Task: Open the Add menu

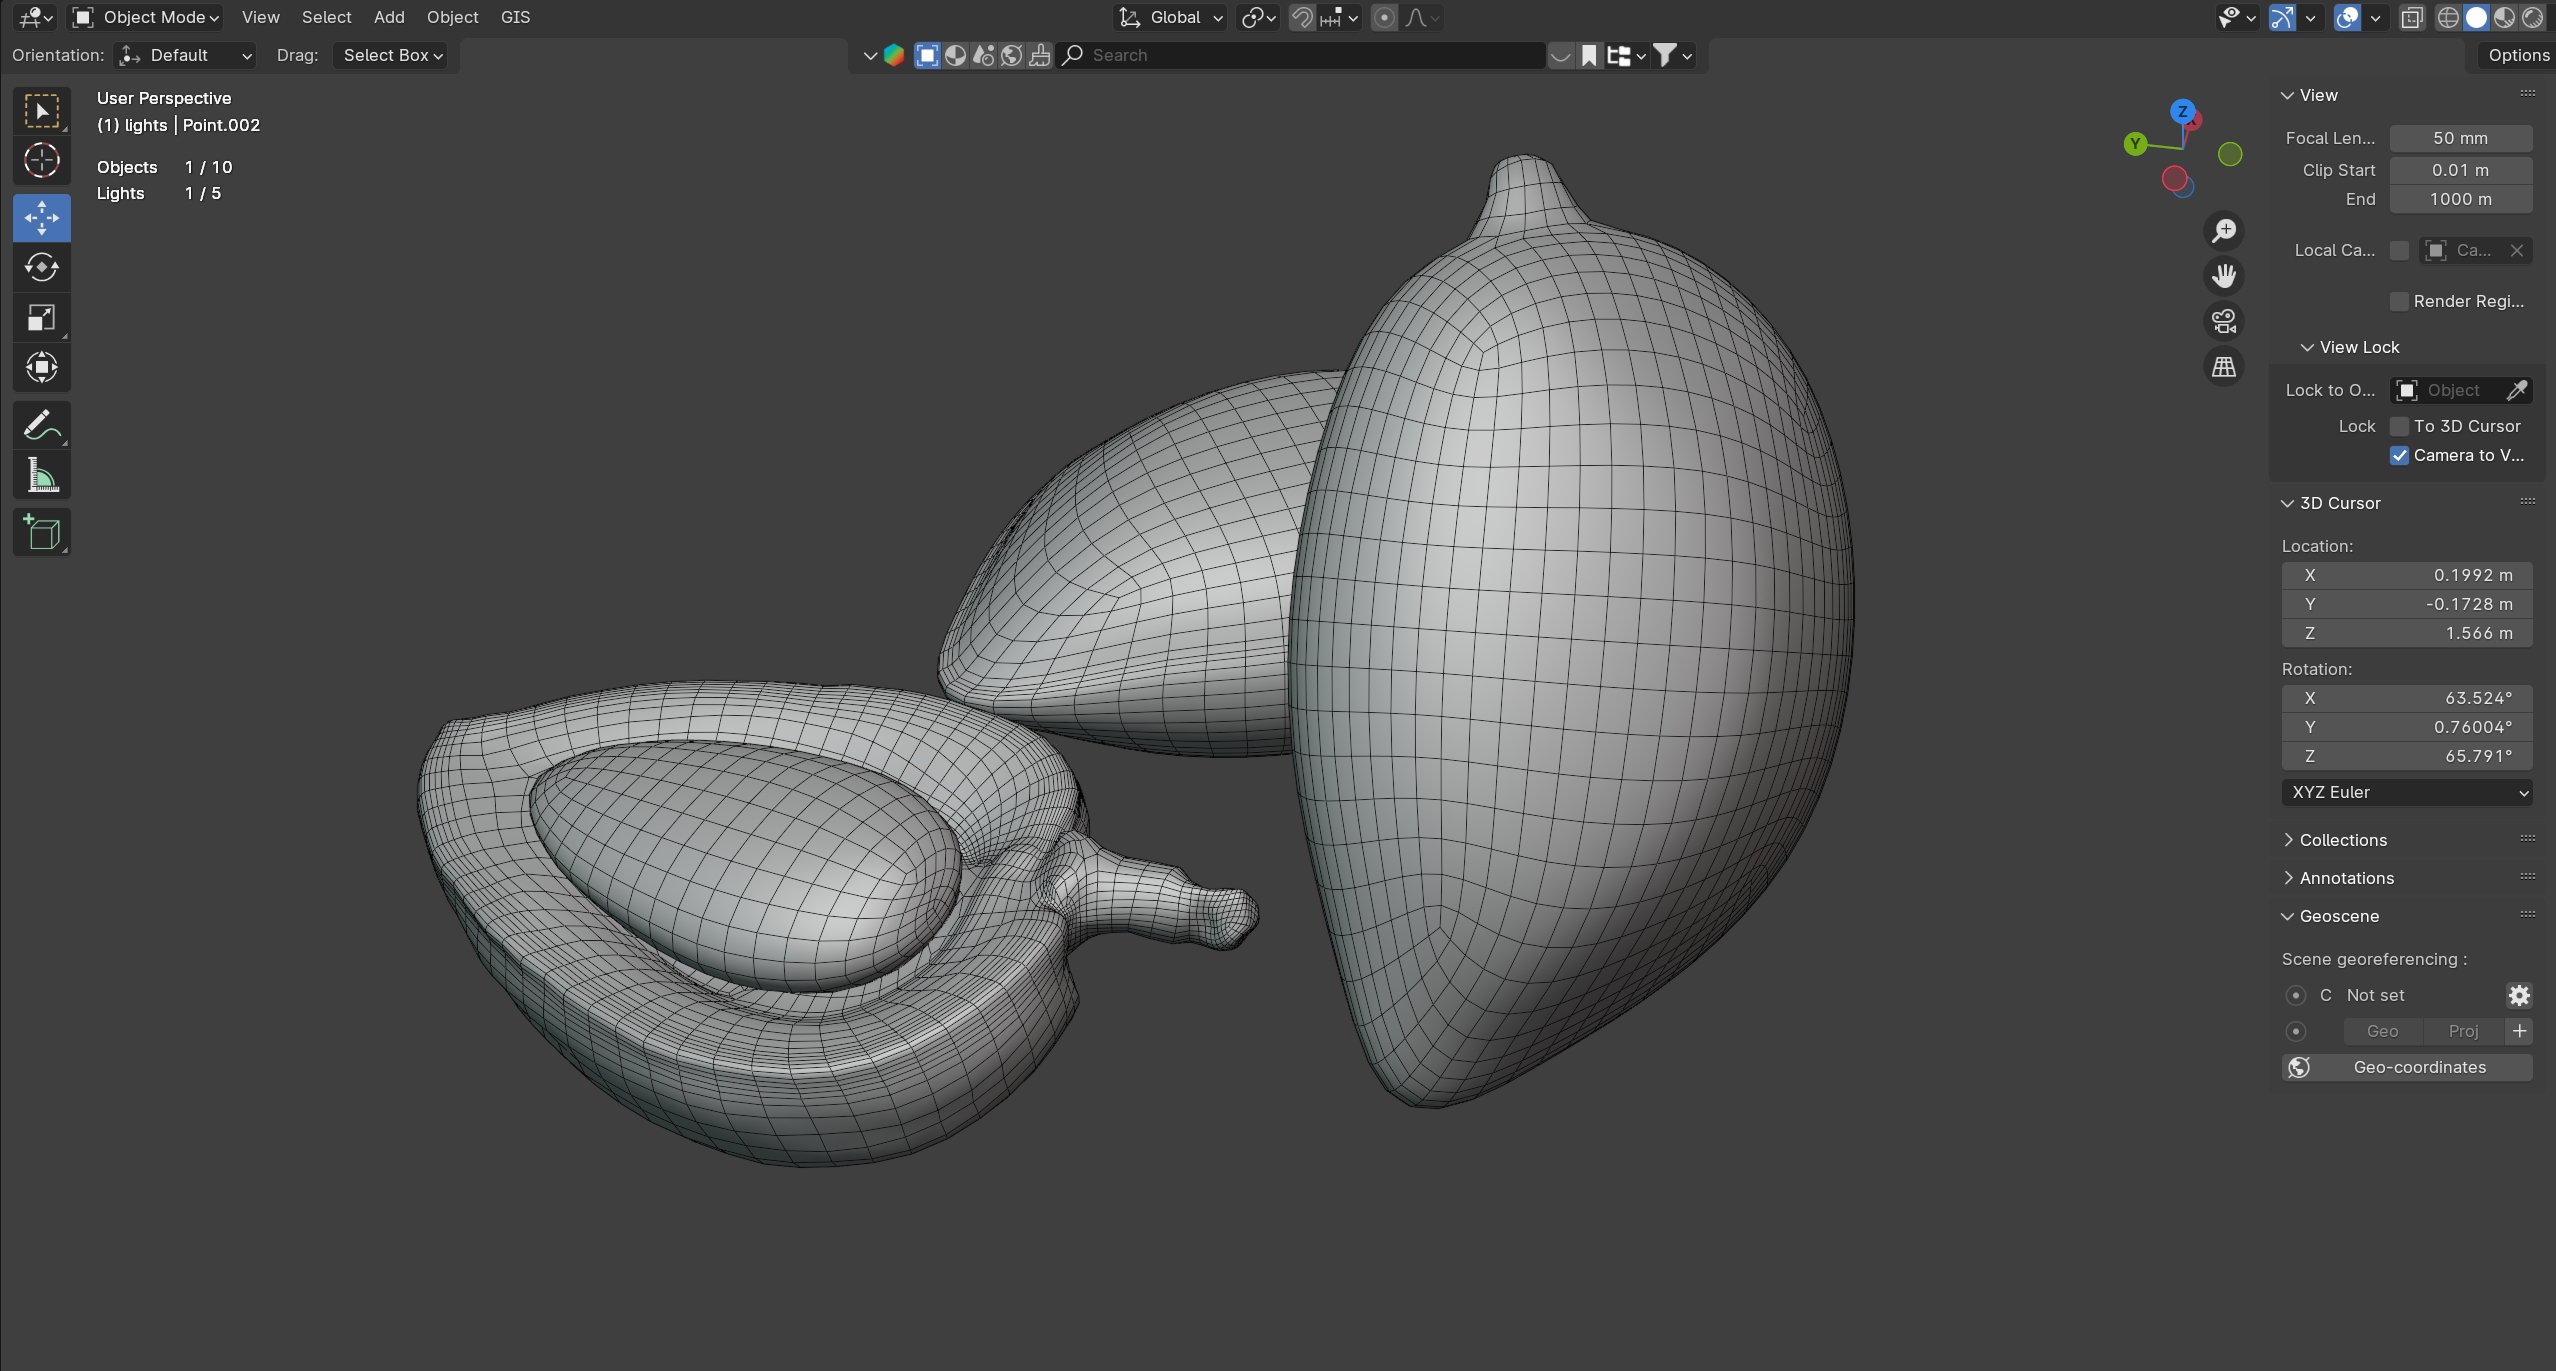Action: [388, 17]
